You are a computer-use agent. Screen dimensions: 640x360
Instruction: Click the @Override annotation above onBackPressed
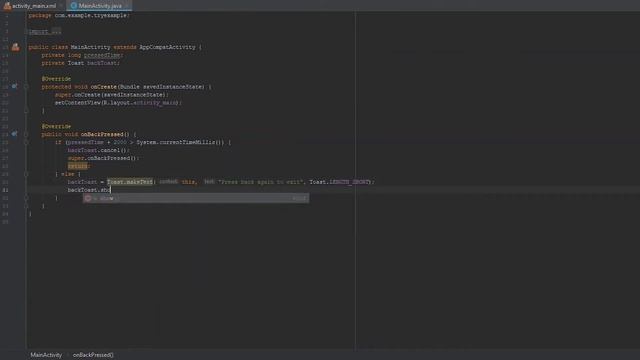coord(56,127)
